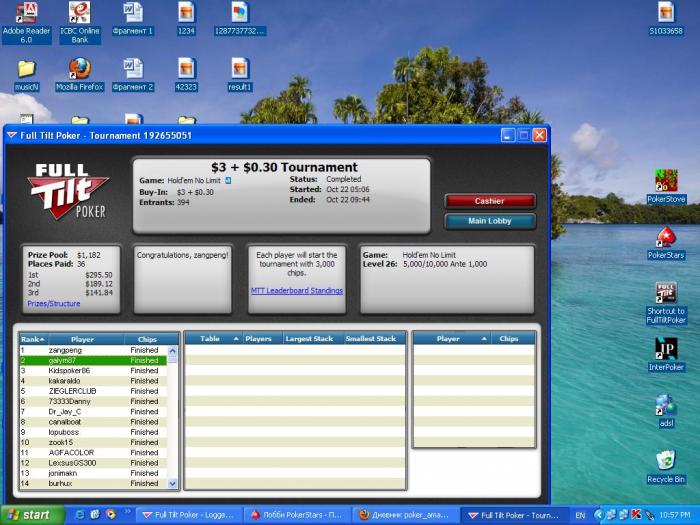Click the taskbar clock showing 10:57 PM
The width and height of the screenshot is (700, 525).
(x=675, y=515)
